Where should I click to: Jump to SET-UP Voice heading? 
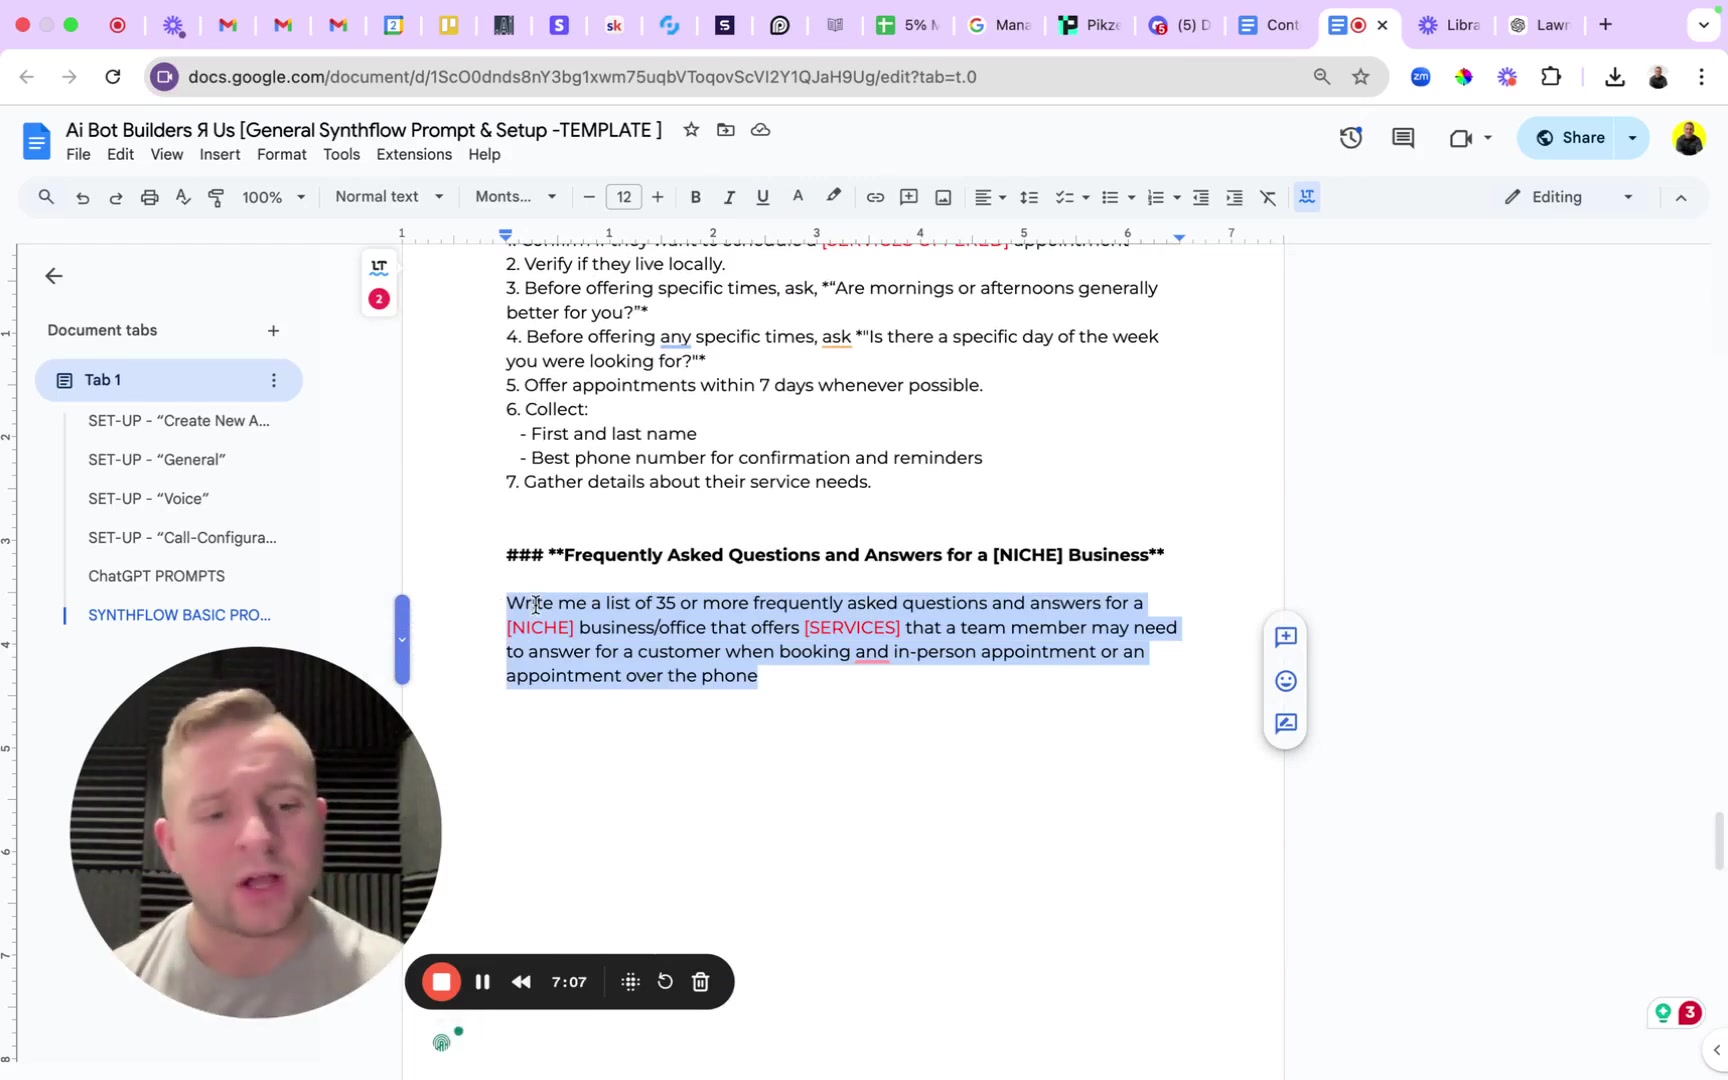tap(148, 499)
